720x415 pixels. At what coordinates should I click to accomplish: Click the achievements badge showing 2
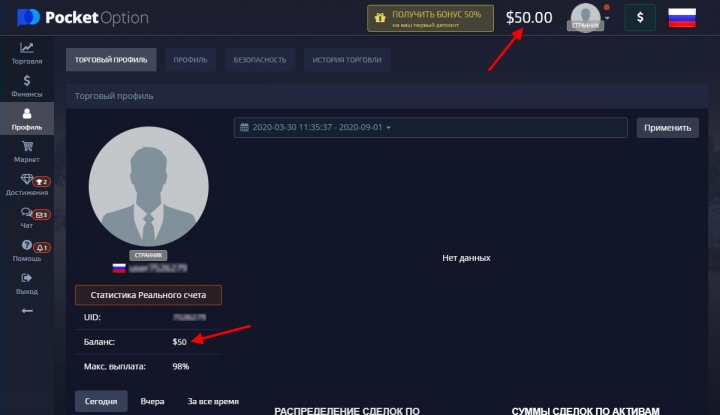tap(41, 182)
